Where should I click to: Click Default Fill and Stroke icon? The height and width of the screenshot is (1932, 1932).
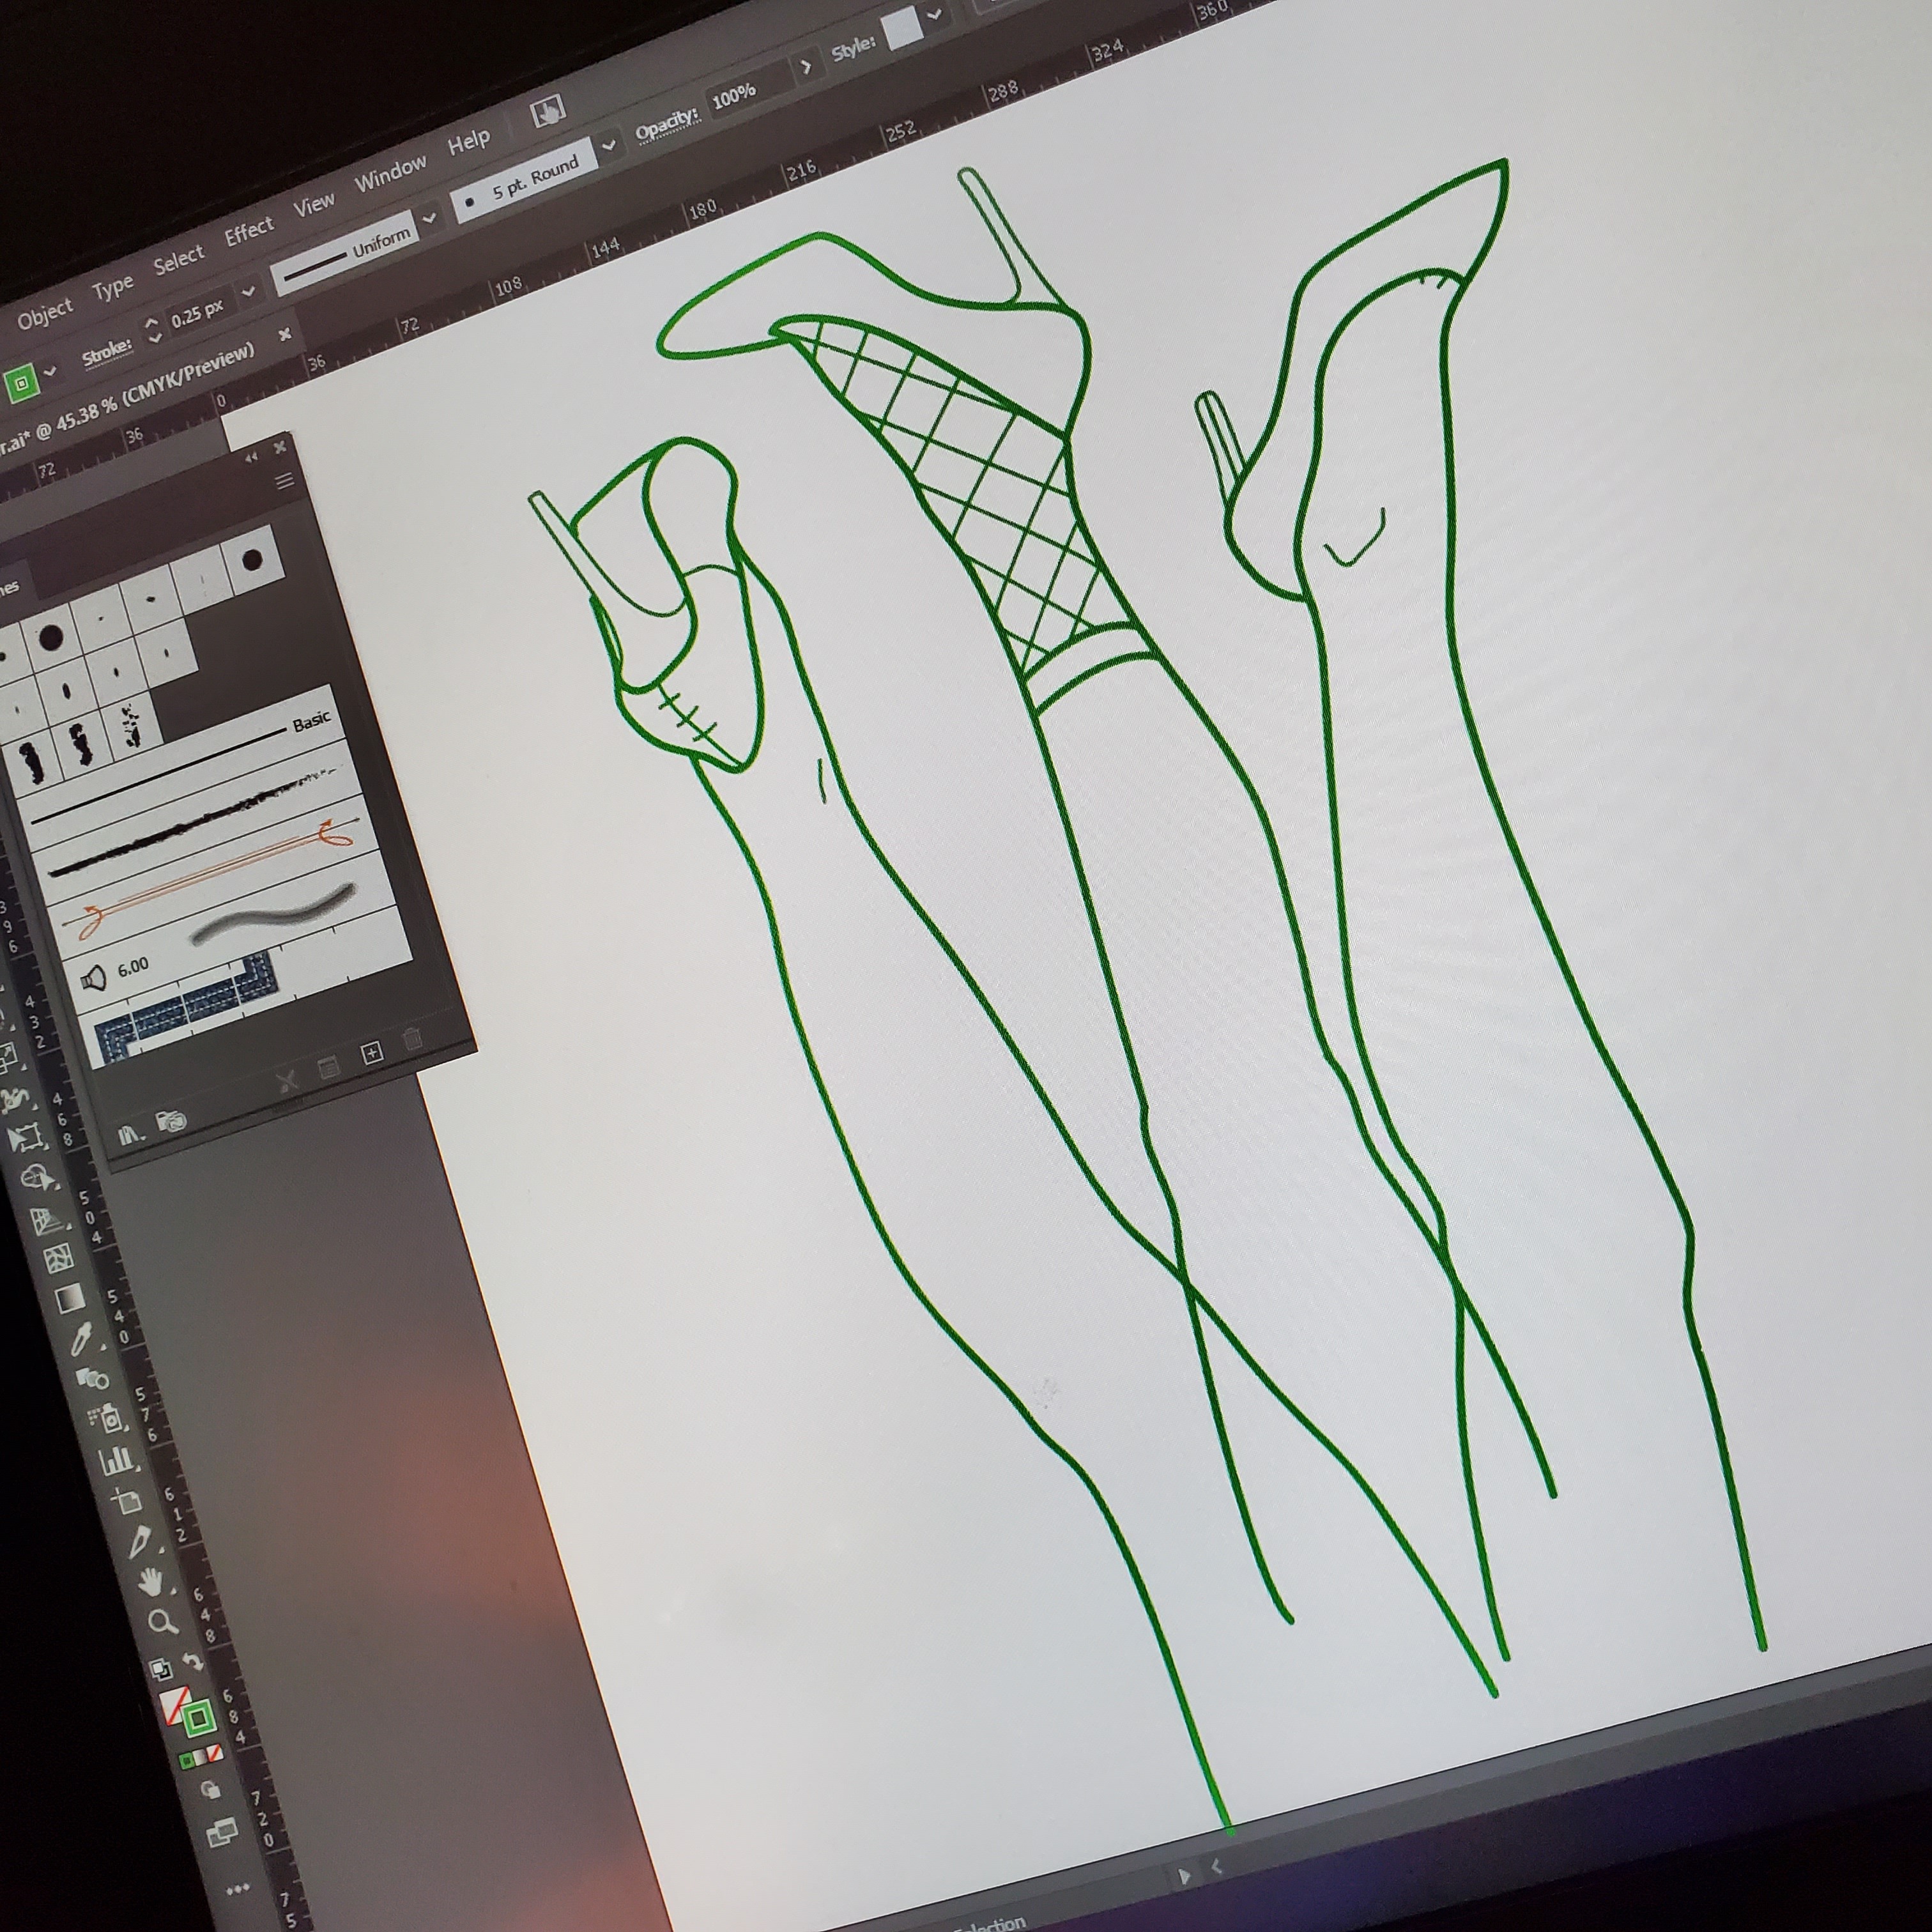[160, 1669]
